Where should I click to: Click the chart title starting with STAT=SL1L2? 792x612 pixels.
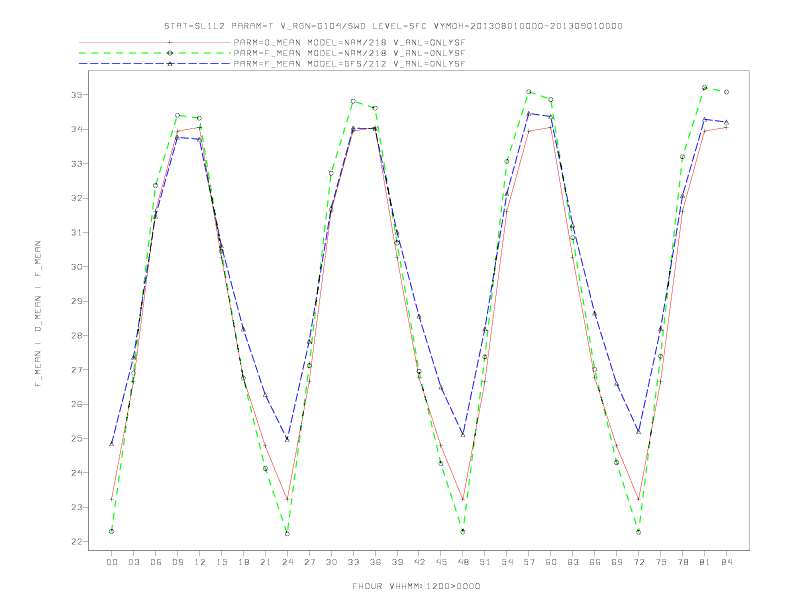tap(393, 26)
